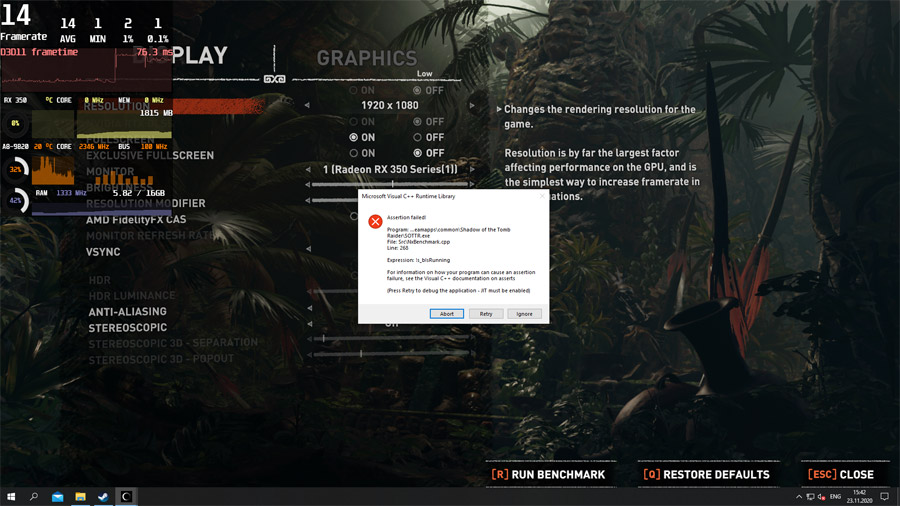The image size is (900, 506).
Task: Lower brightness with slider's left arrow
Action: pyautogui.click(x=308, y=185)
